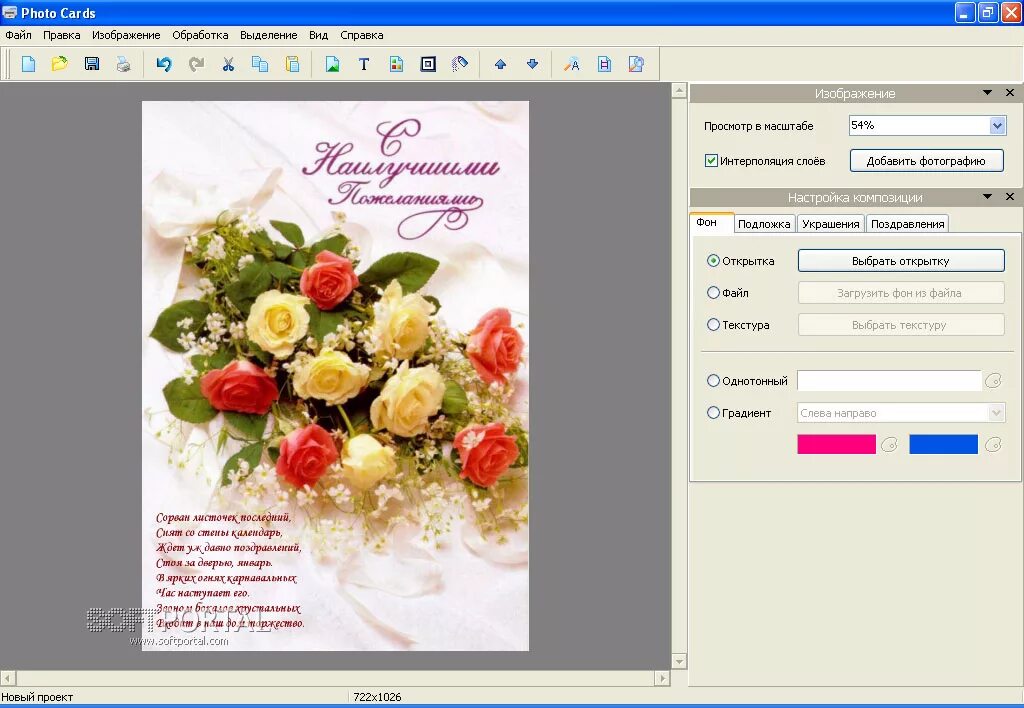Switch to the Поздравления tab
The height and width of the screenshot is (708, 1024).
tap(908, 224)
